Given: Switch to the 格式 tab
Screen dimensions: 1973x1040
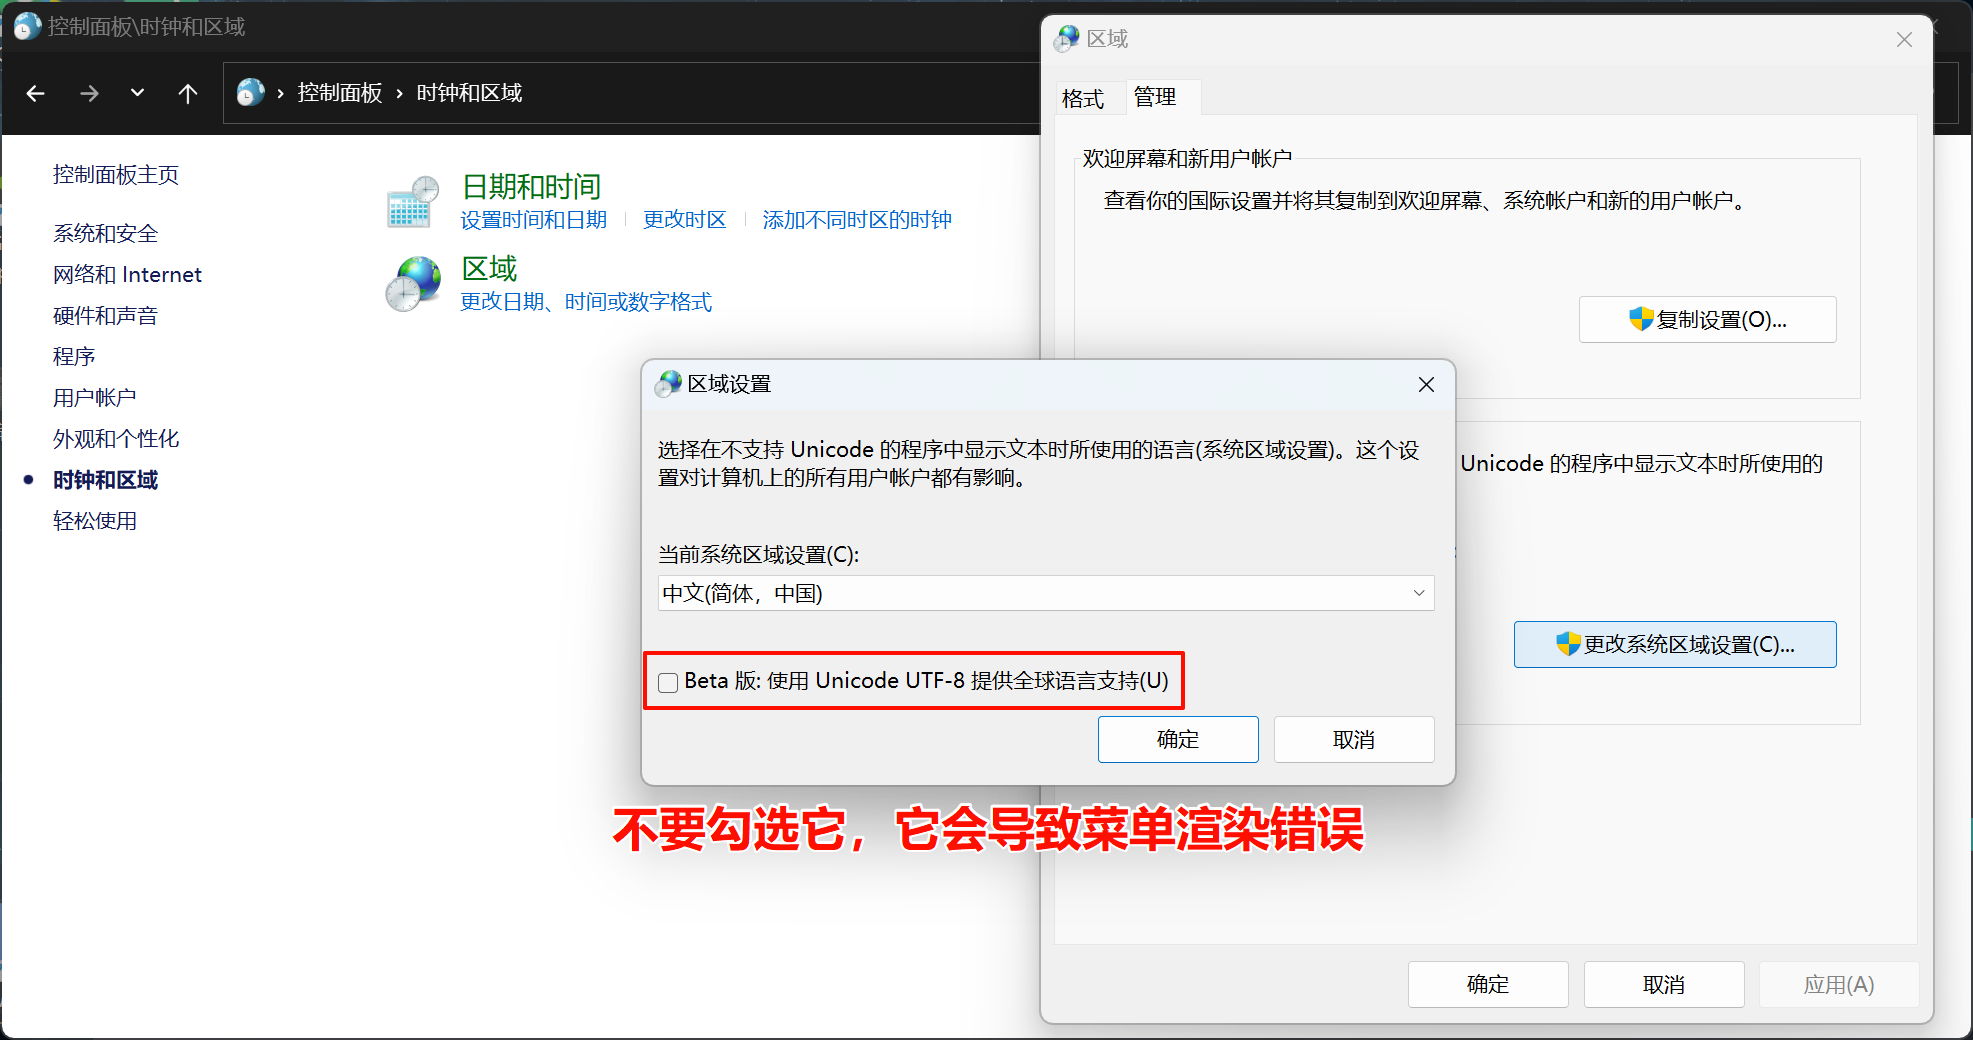Looking at the screenshot, I should (1083, 98).
